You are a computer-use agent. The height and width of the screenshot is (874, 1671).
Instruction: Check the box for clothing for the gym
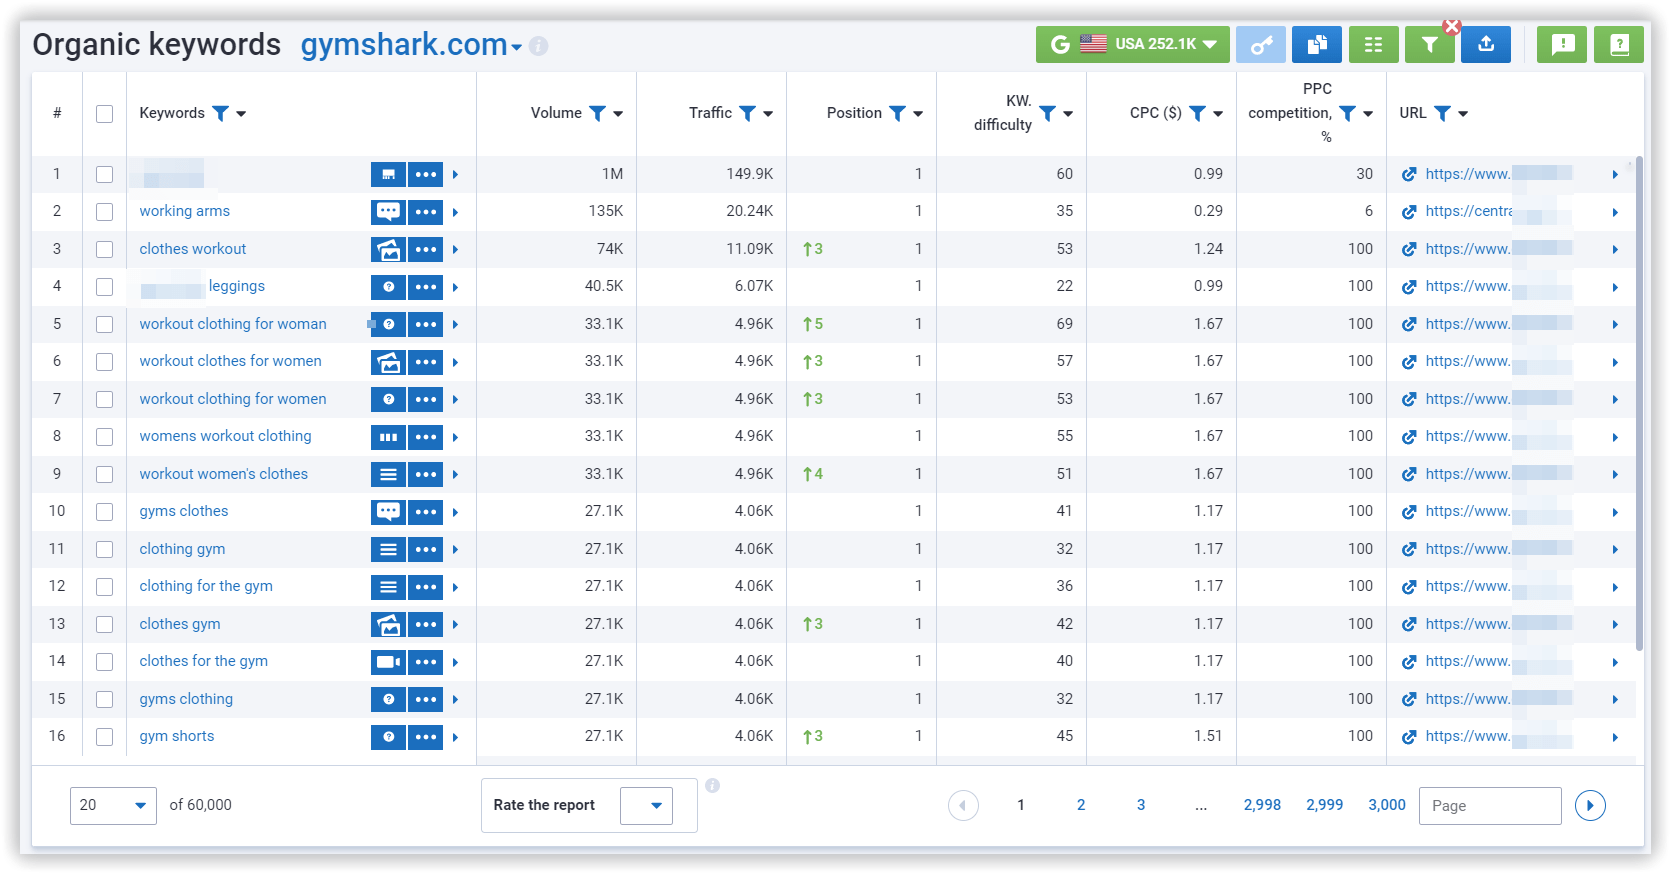[104, 587]
